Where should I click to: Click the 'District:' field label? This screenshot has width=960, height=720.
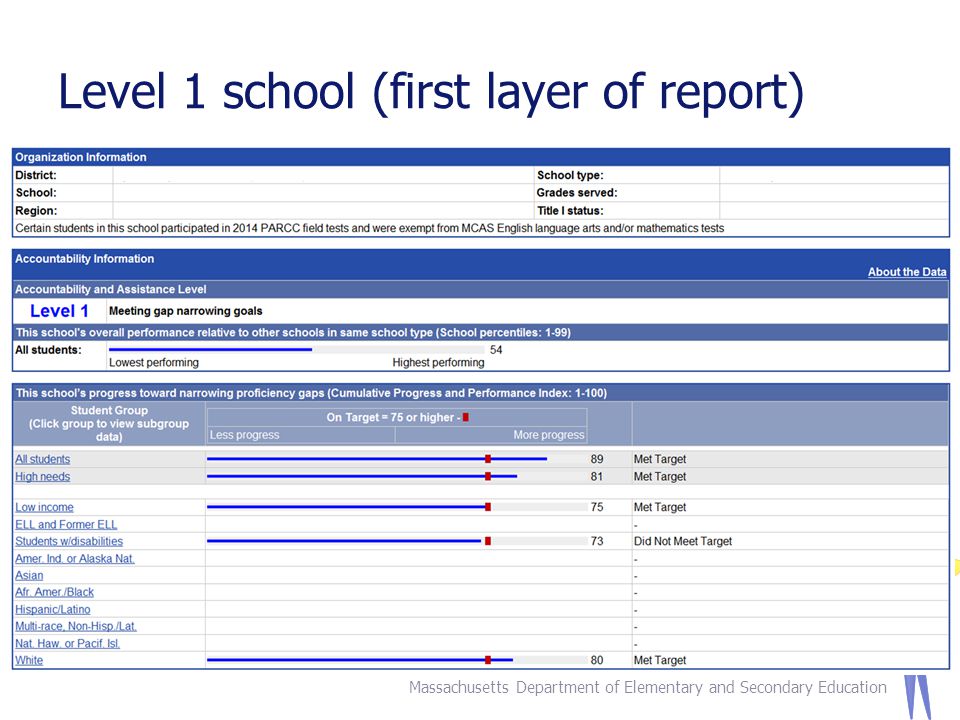coord(36,175)
